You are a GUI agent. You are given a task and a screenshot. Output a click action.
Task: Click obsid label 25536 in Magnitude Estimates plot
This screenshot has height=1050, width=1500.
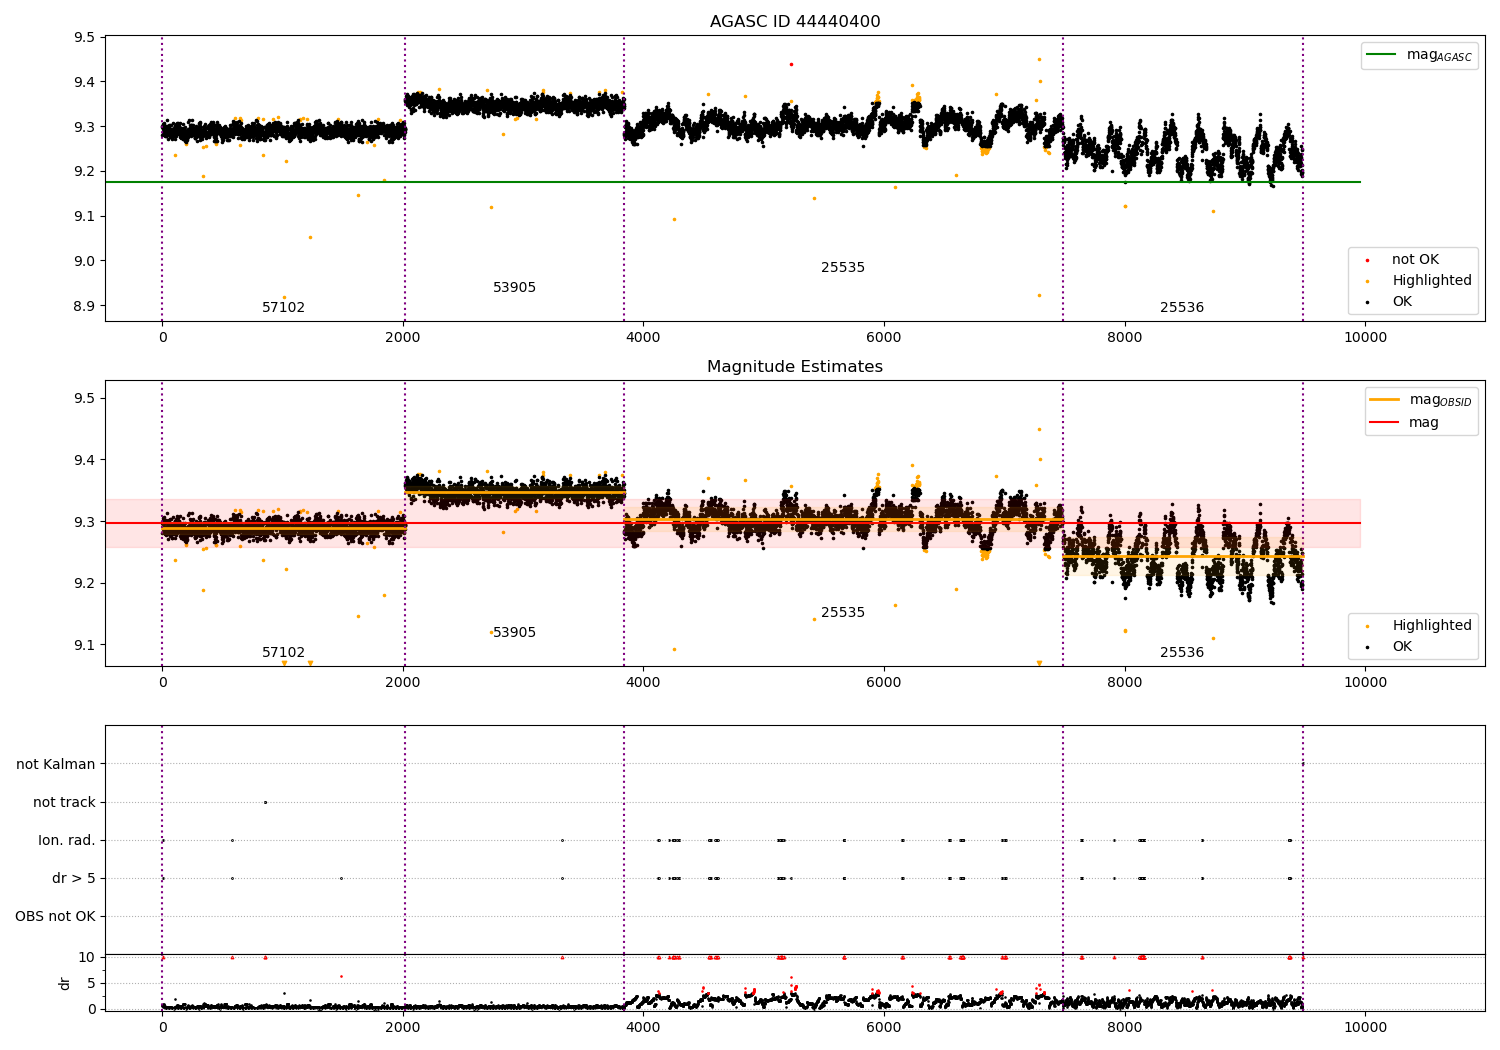(x=1182, y=653)
